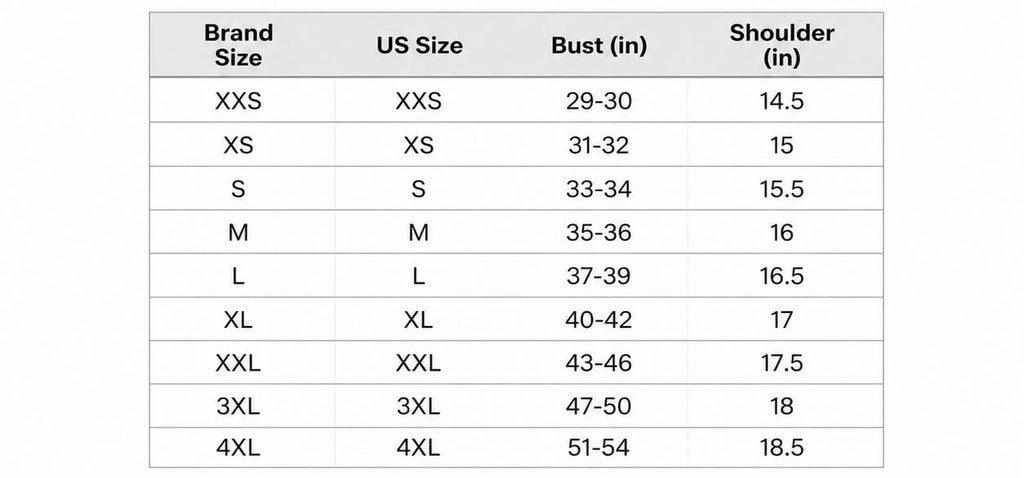The image size is (1024, 478).
Task: Click the XS cell under US Size
Action: (x=419, y=145)
